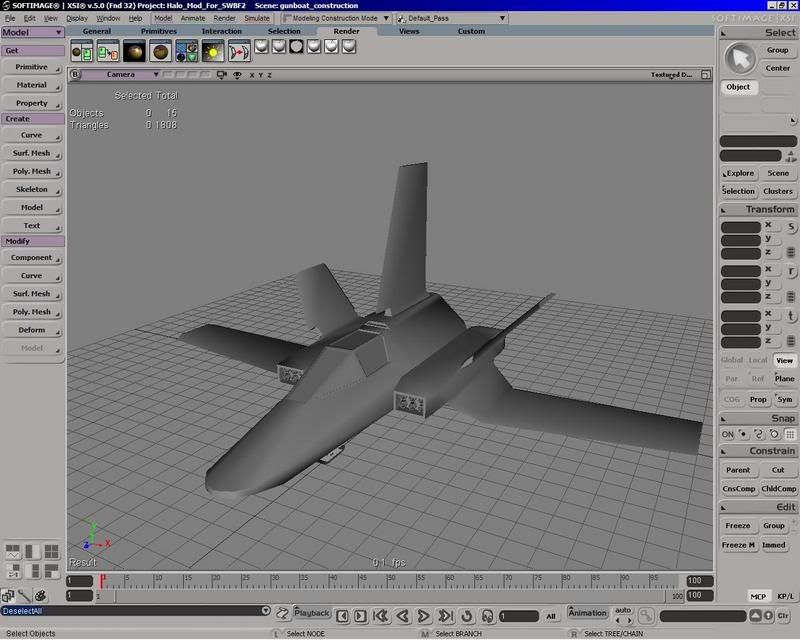Open the Modeling Construction Mode dropdown
Screen dimensions: 800x640
[336, 18]
